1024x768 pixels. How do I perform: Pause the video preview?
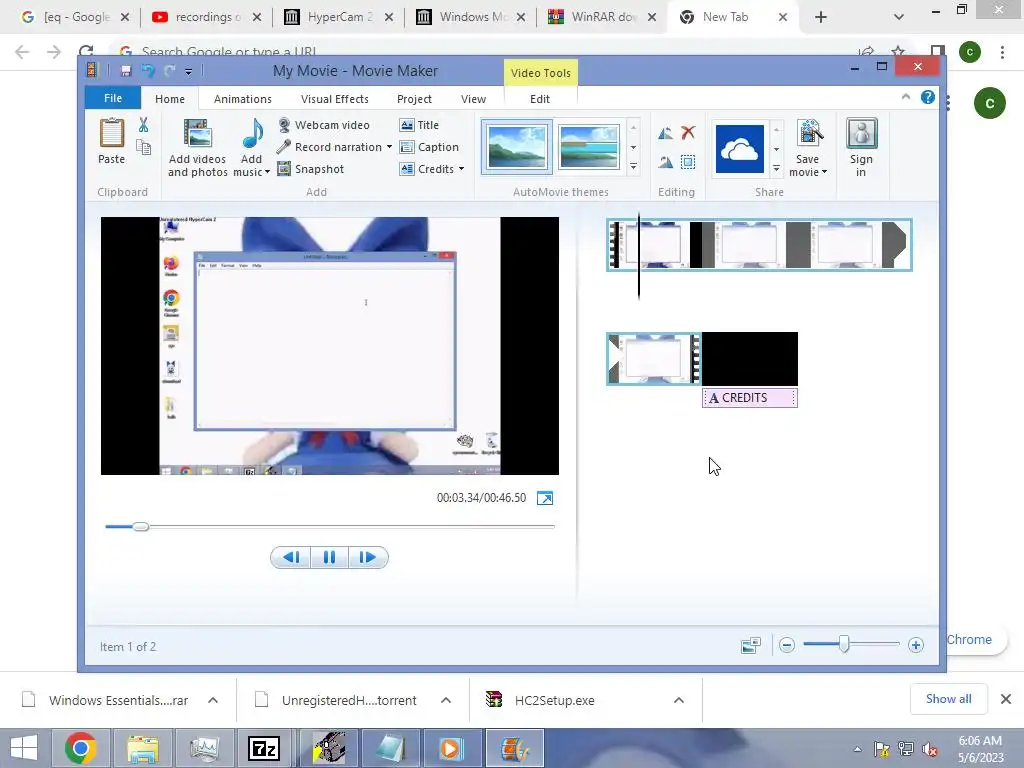pos(329,557)
